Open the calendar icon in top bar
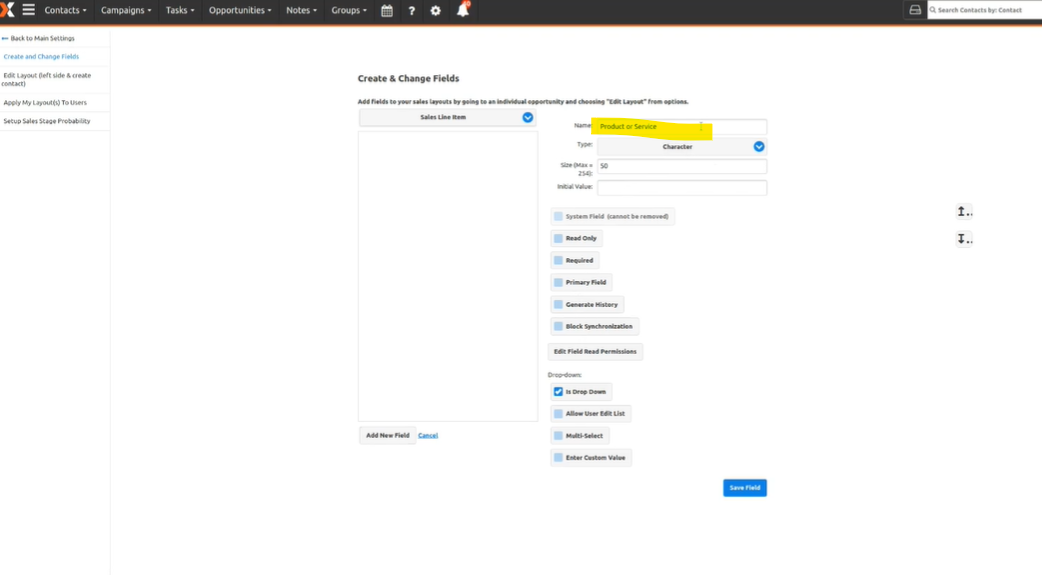Viewport: 1042px width, 575px height. click(x=387, y=10)
